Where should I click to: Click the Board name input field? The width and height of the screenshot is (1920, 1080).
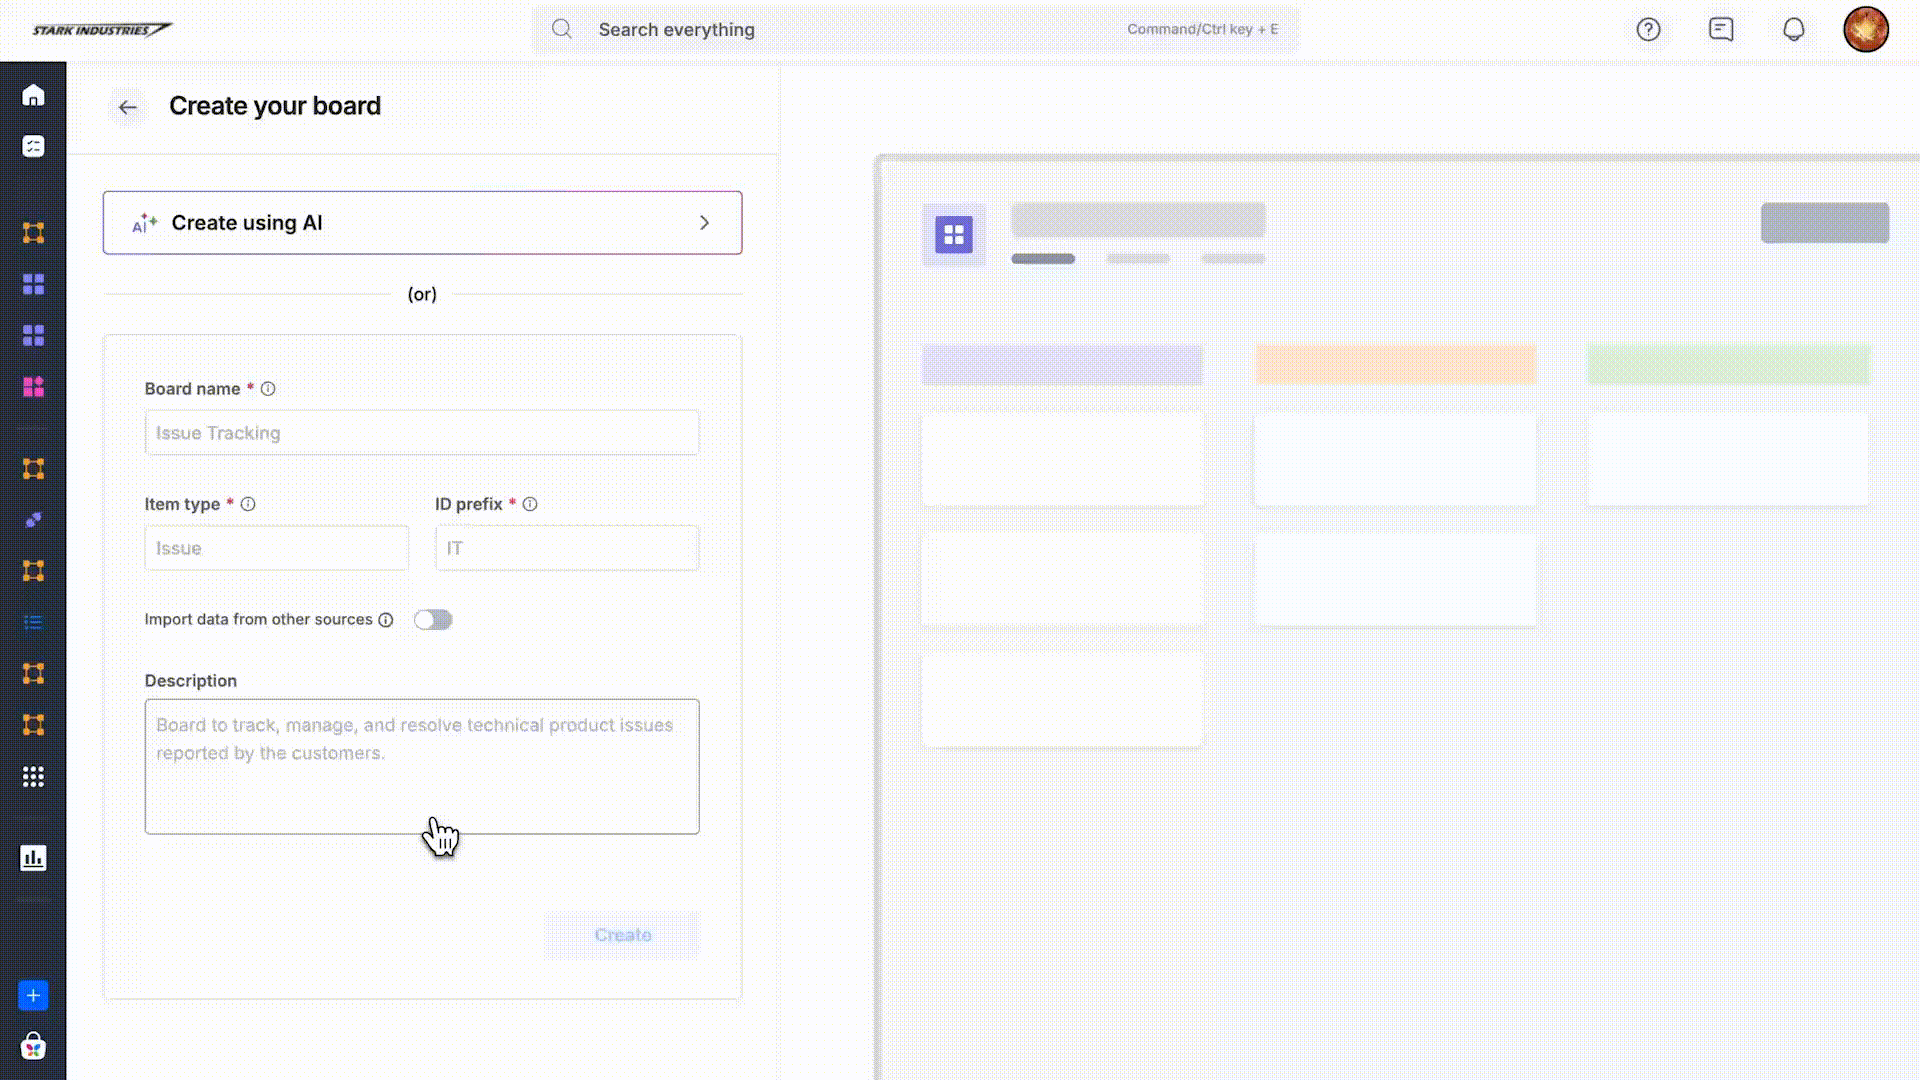click(422, 433)
